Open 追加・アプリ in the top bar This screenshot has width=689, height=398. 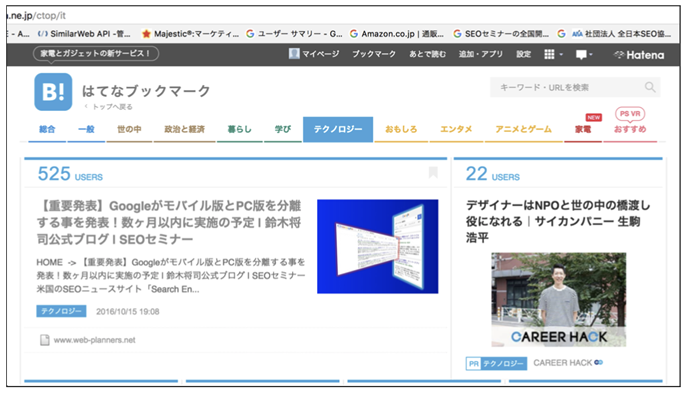coord(481,54)
